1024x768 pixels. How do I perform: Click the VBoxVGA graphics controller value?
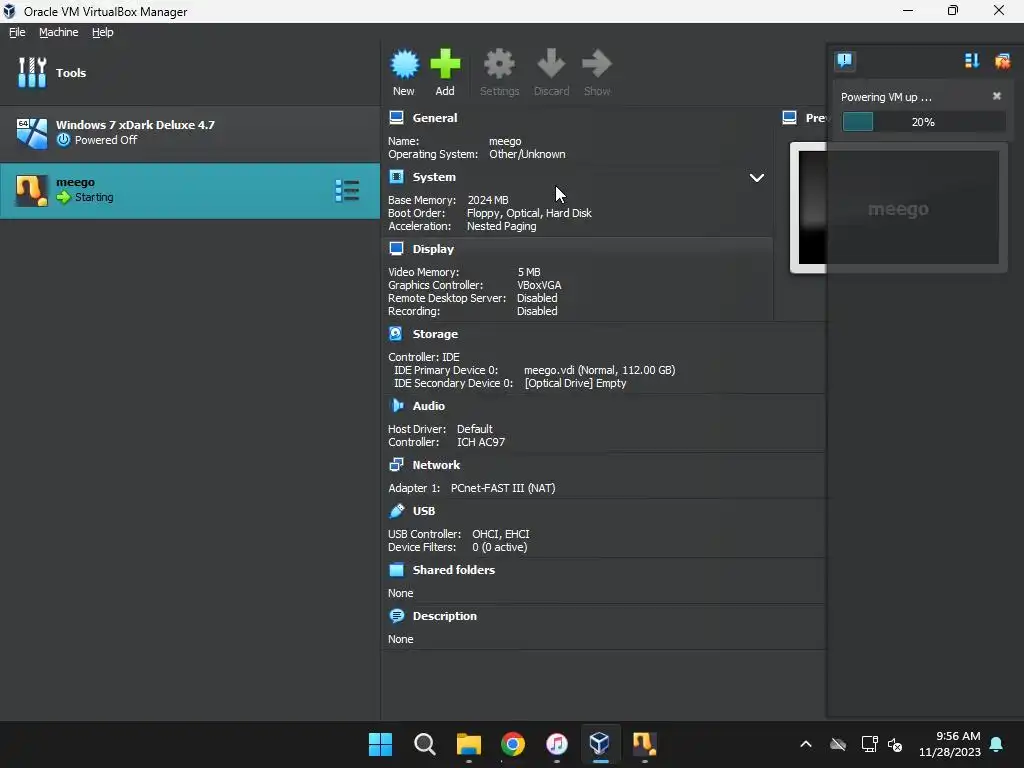pos(539,285)
